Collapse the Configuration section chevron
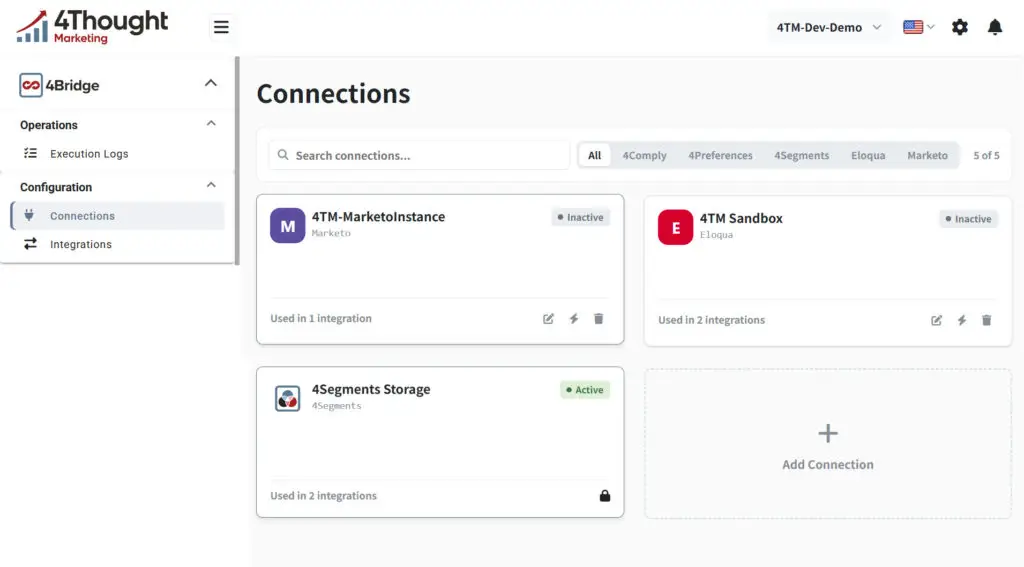1024x567 pixels. click(x=211, y=186)
